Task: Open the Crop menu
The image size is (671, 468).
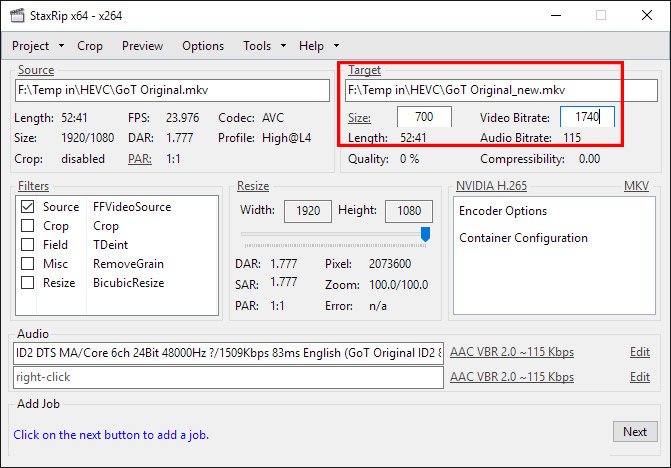Action: point(90,46)
